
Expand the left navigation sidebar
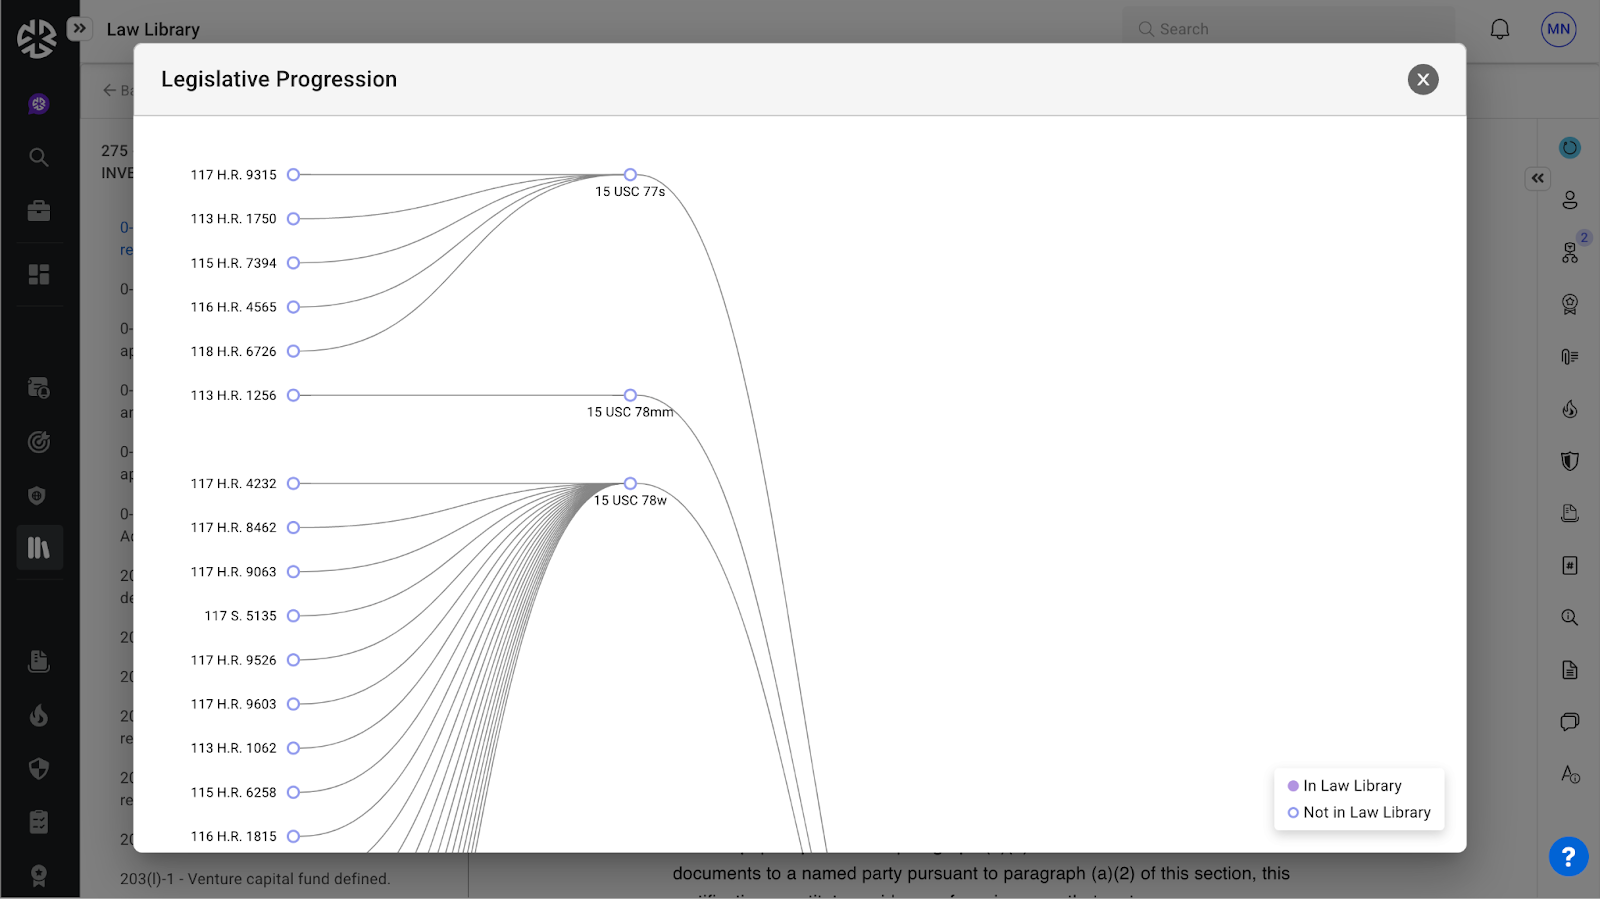[79, 29]
